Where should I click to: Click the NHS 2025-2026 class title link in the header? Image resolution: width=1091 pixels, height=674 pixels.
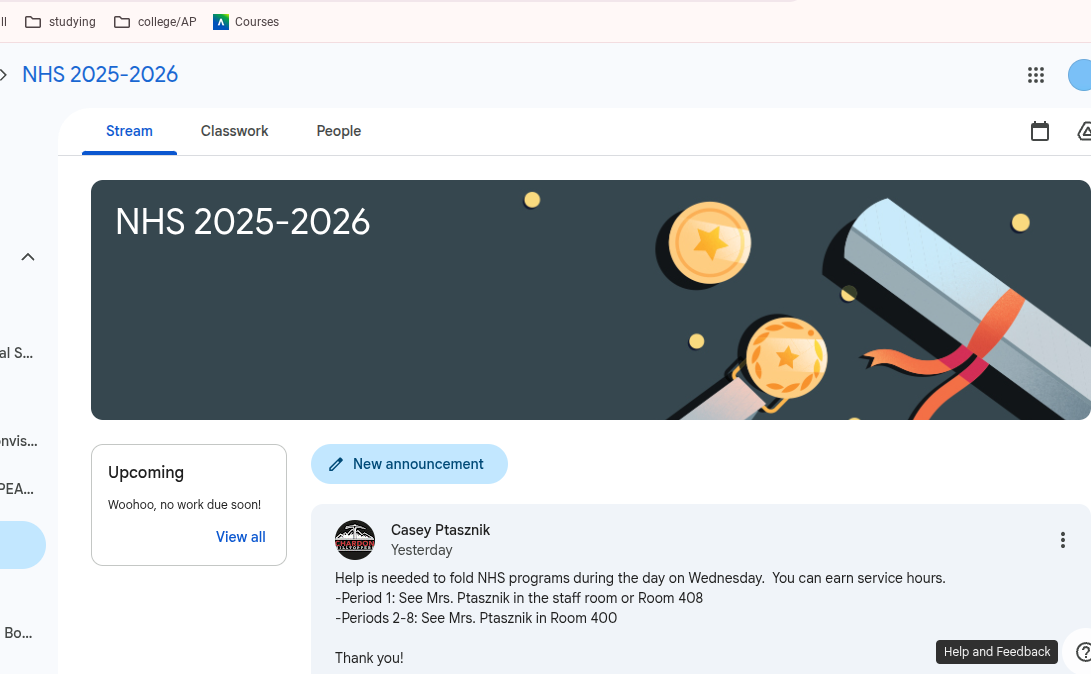coord(100,74)
